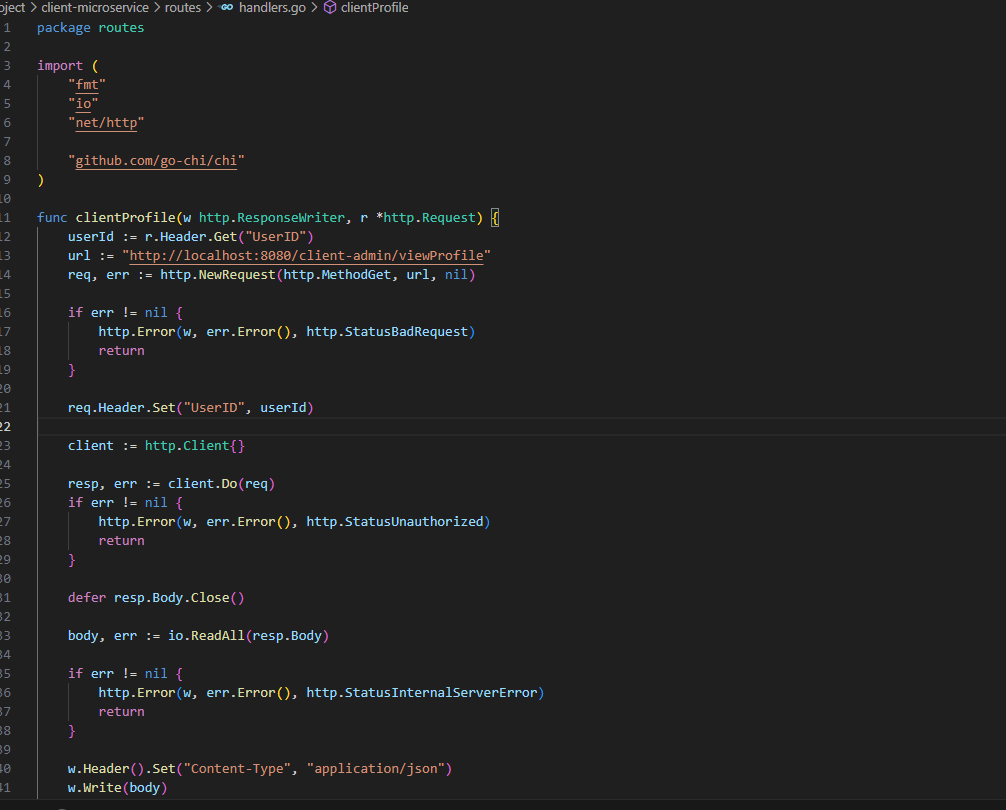Click return statement on line 37
Viewport: 1006px width, 810px height.
point(121,712)
